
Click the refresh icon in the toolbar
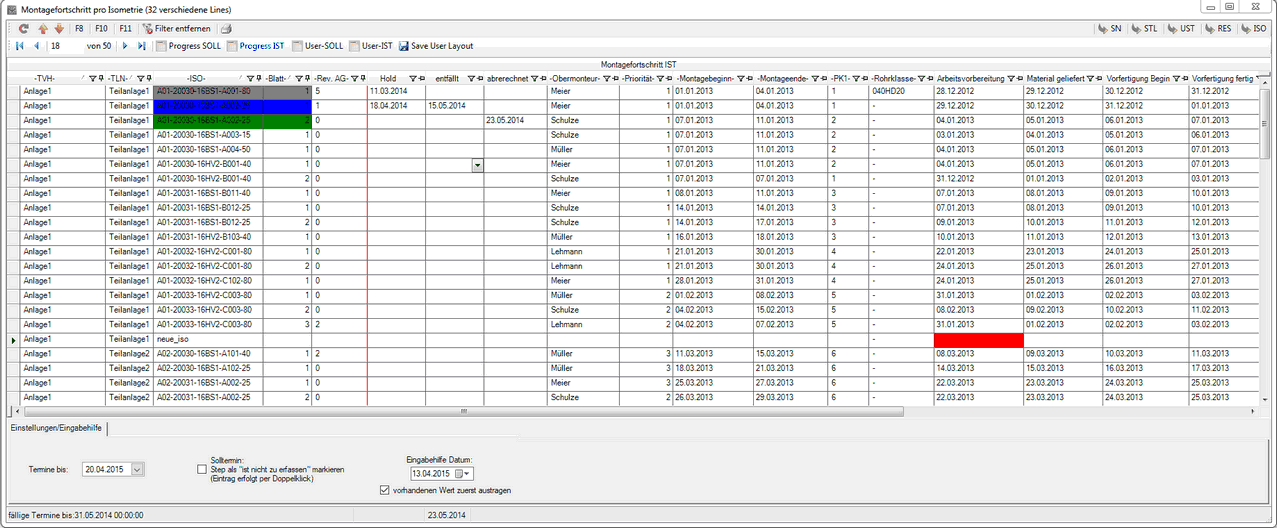point(23,29)
